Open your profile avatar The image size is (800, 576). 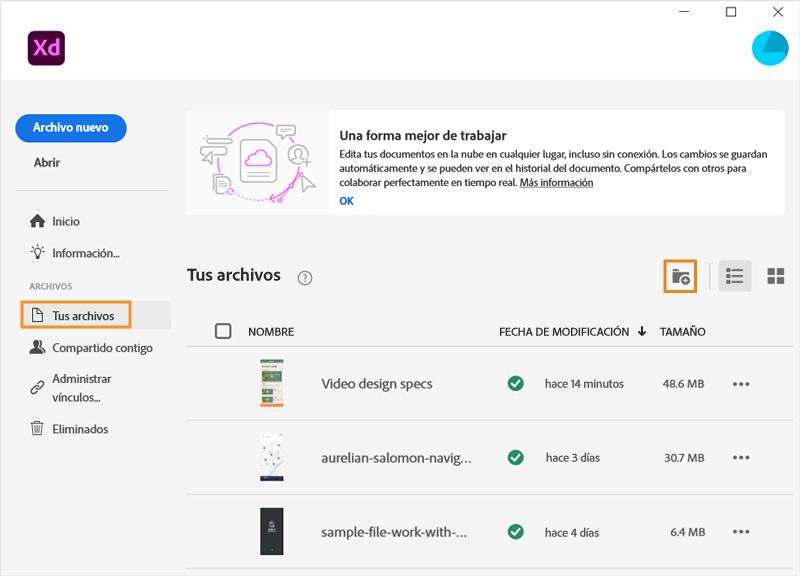point(769,46)
